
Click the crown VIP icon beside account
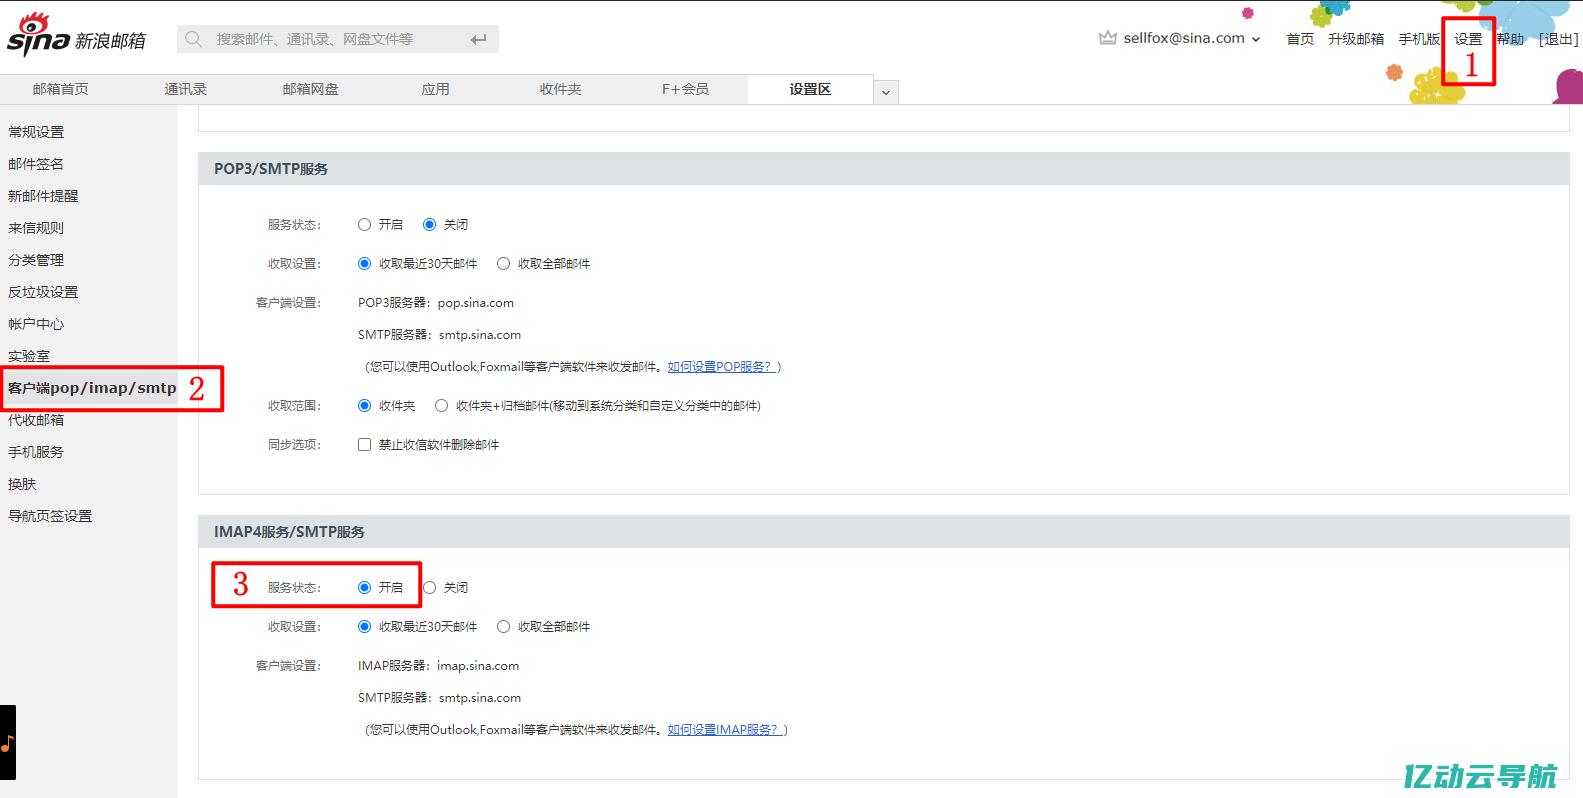[1107, 38]
